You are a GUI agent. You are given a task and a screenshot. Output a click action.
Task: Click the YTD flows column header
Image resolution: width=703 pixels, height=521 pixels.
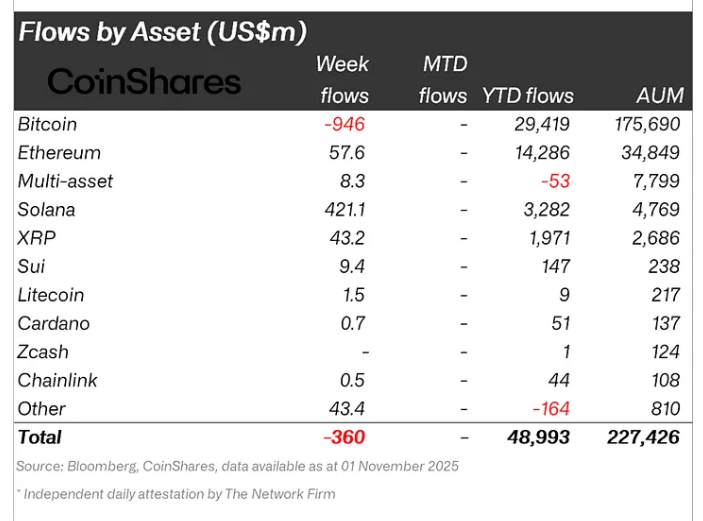point(528,96)
